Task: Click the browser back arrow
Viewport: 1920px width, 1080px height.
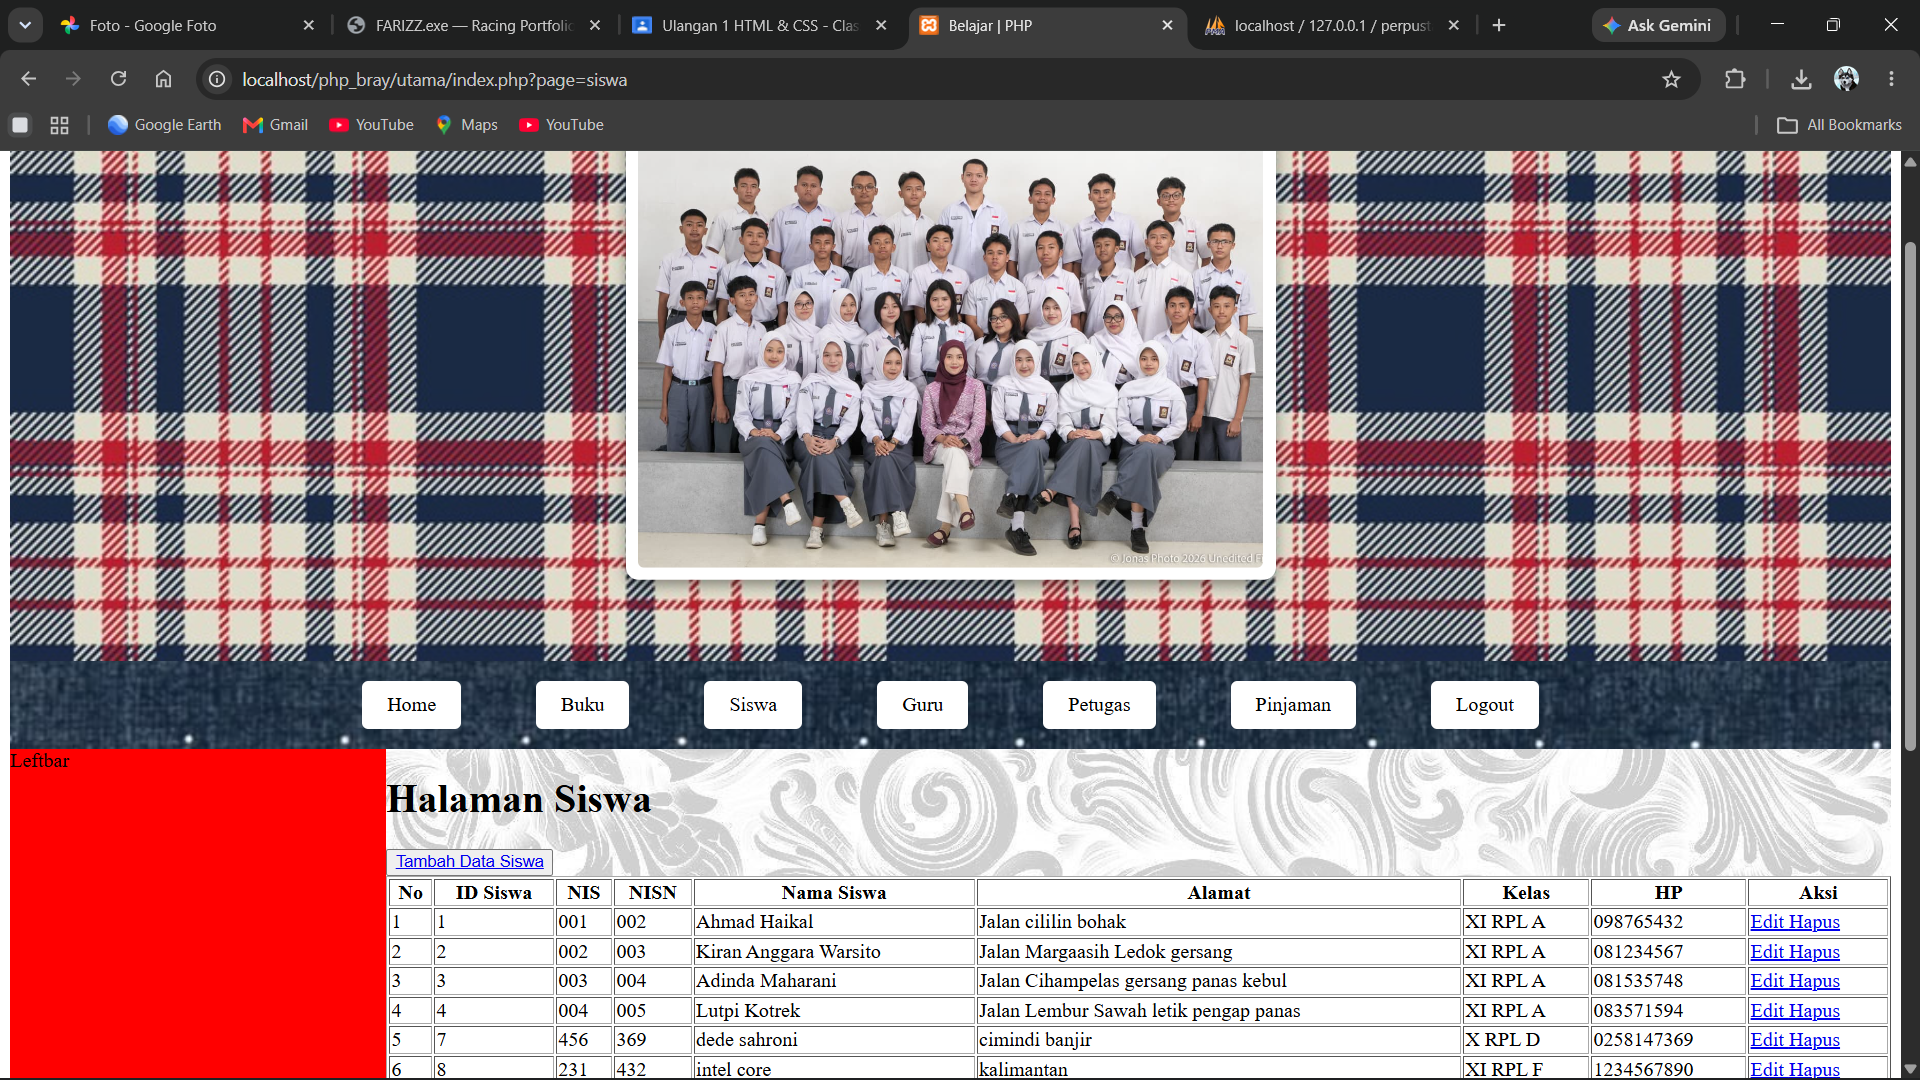Action: click(28, 79)
